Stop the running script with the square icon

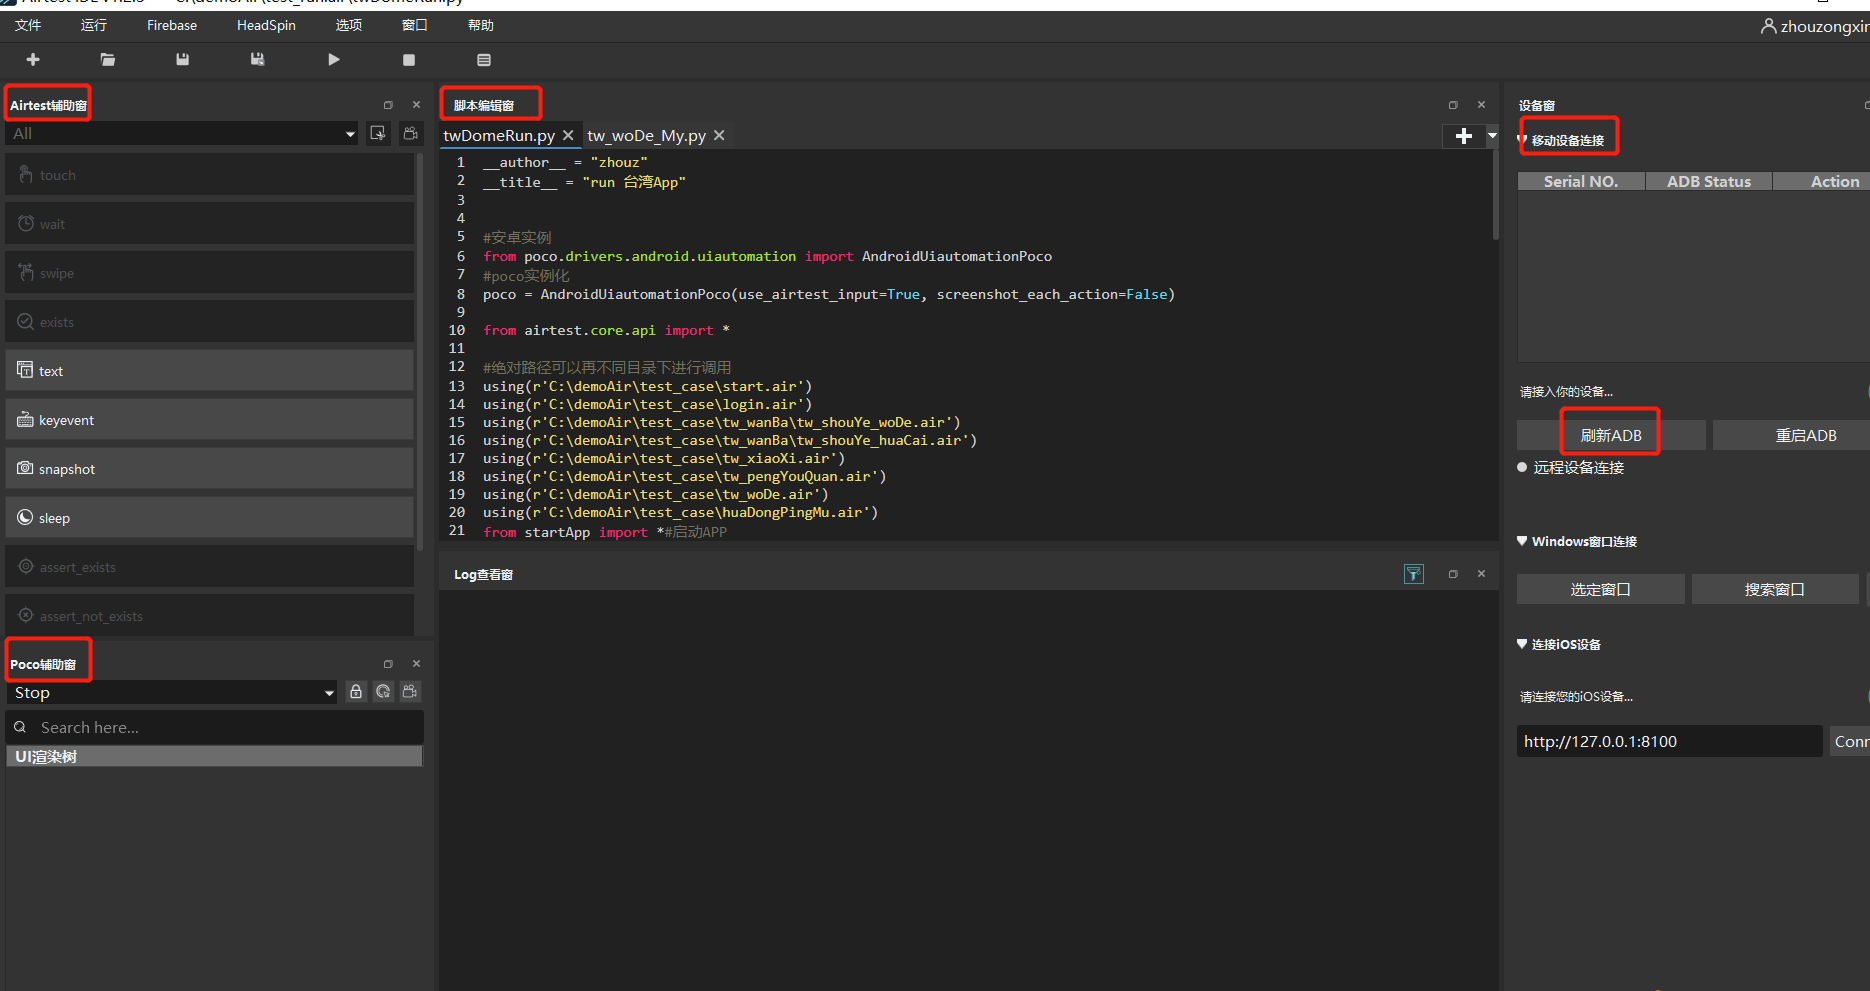coord(409,60)
